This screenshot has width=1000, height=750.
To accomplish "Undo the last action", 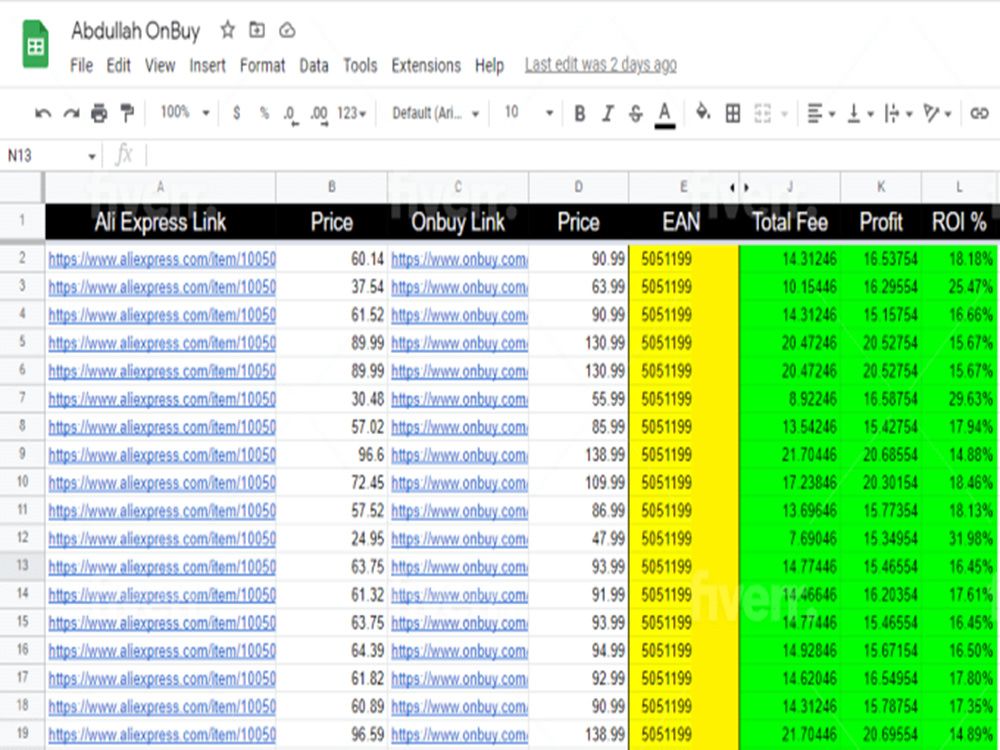I will pos(43,114).
